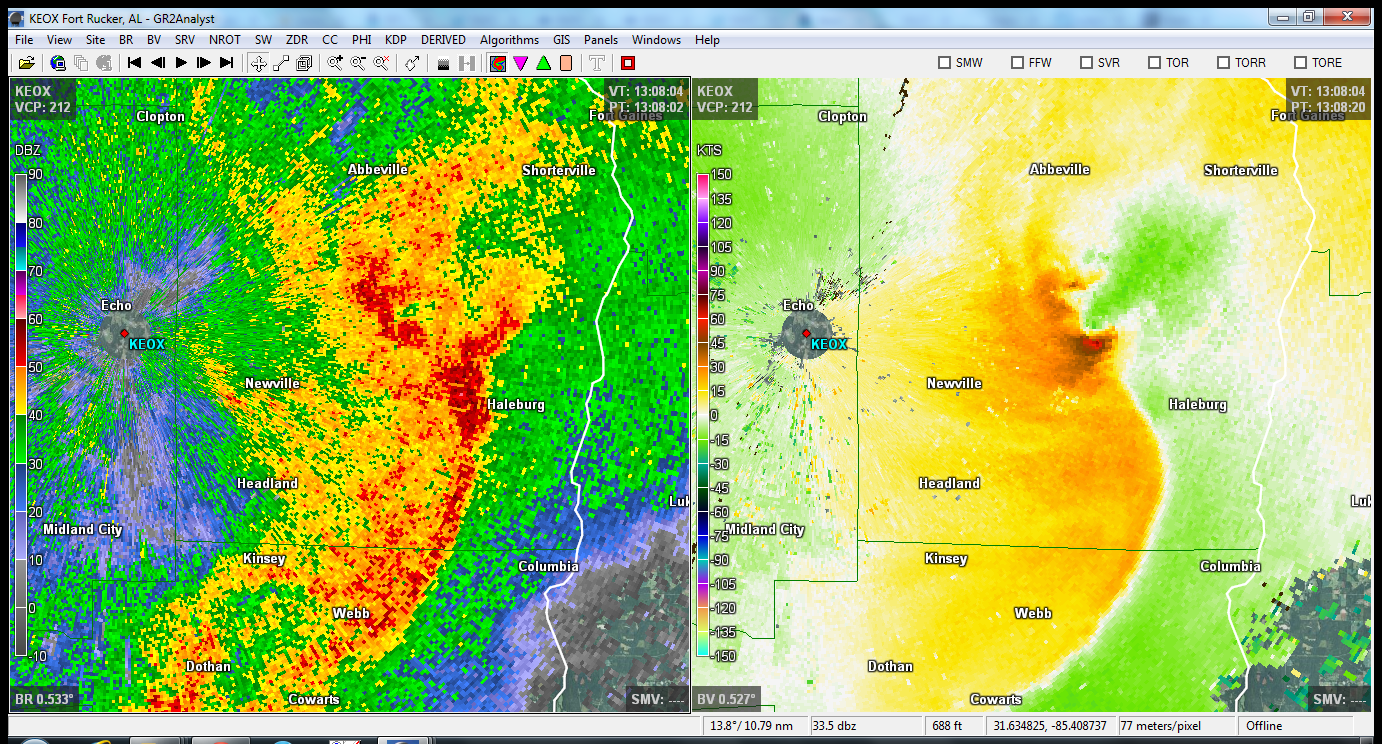Toggle the green hail triangle icon
The image size is (1382, 744).
click(543, 63)
